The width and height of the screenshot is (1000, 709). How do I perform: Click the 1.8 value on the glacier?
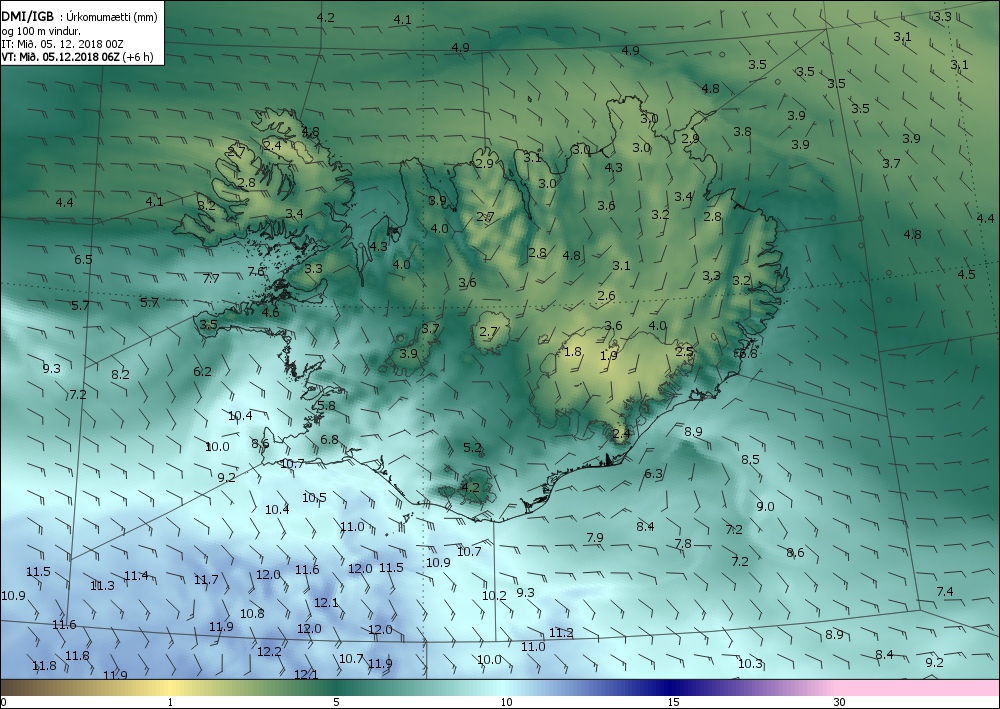pos(573,351)
